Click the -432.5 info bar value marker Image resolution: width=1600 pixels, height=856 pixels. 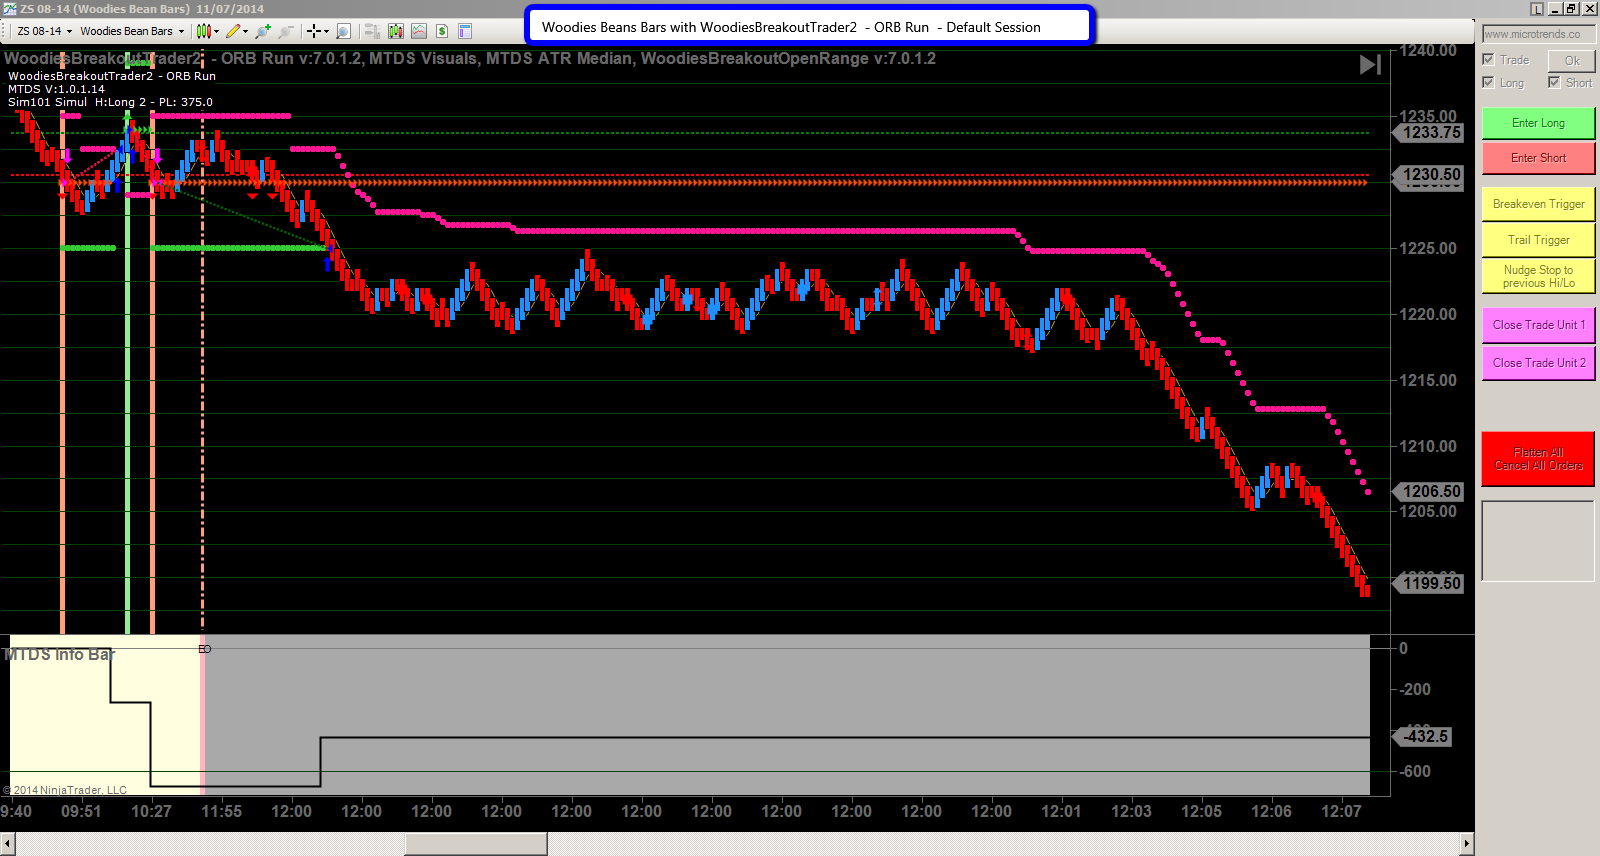point(1422,736)
